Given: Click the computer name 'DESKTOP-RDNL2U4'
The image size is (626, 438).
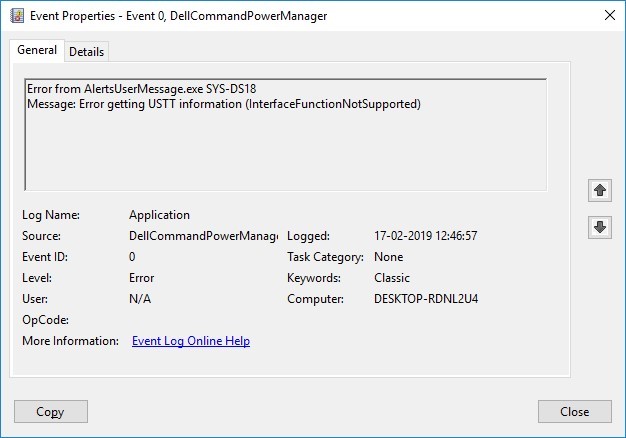Looking at the screenshot, I should (x=426, y=299).
